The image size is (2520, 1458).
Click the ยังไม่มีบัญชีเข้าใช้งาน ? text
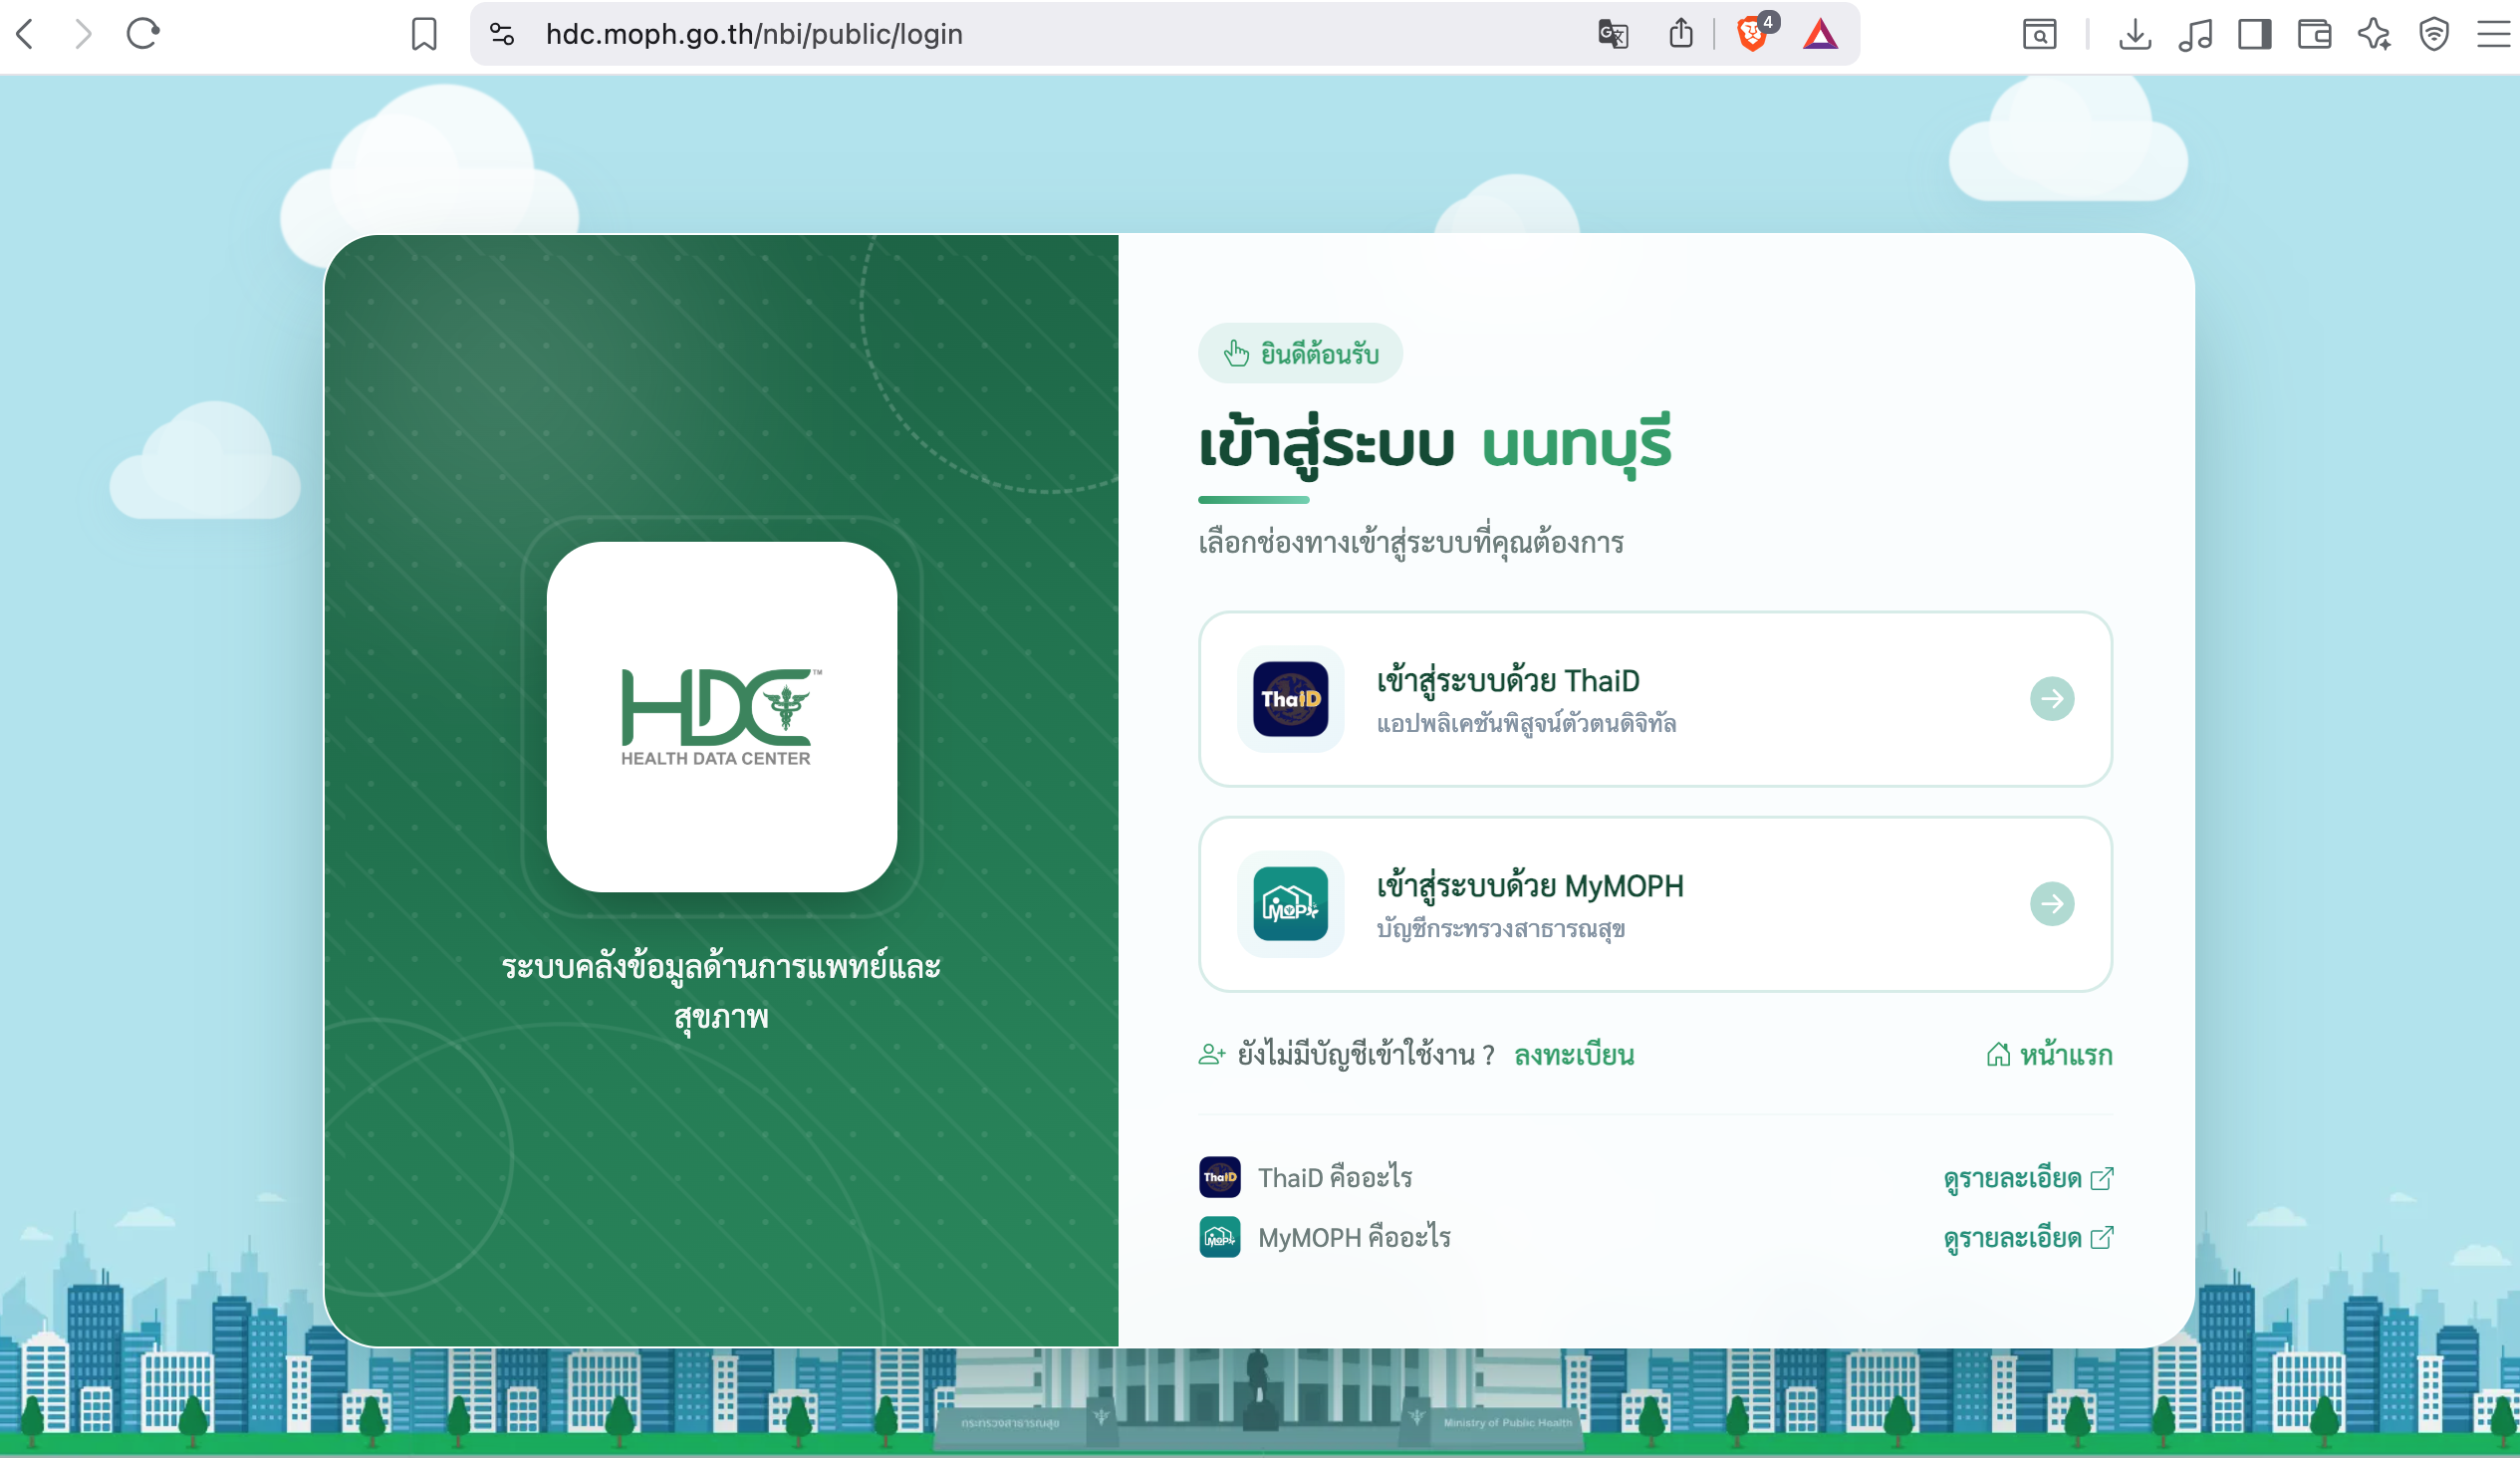coord(1366,1055)
